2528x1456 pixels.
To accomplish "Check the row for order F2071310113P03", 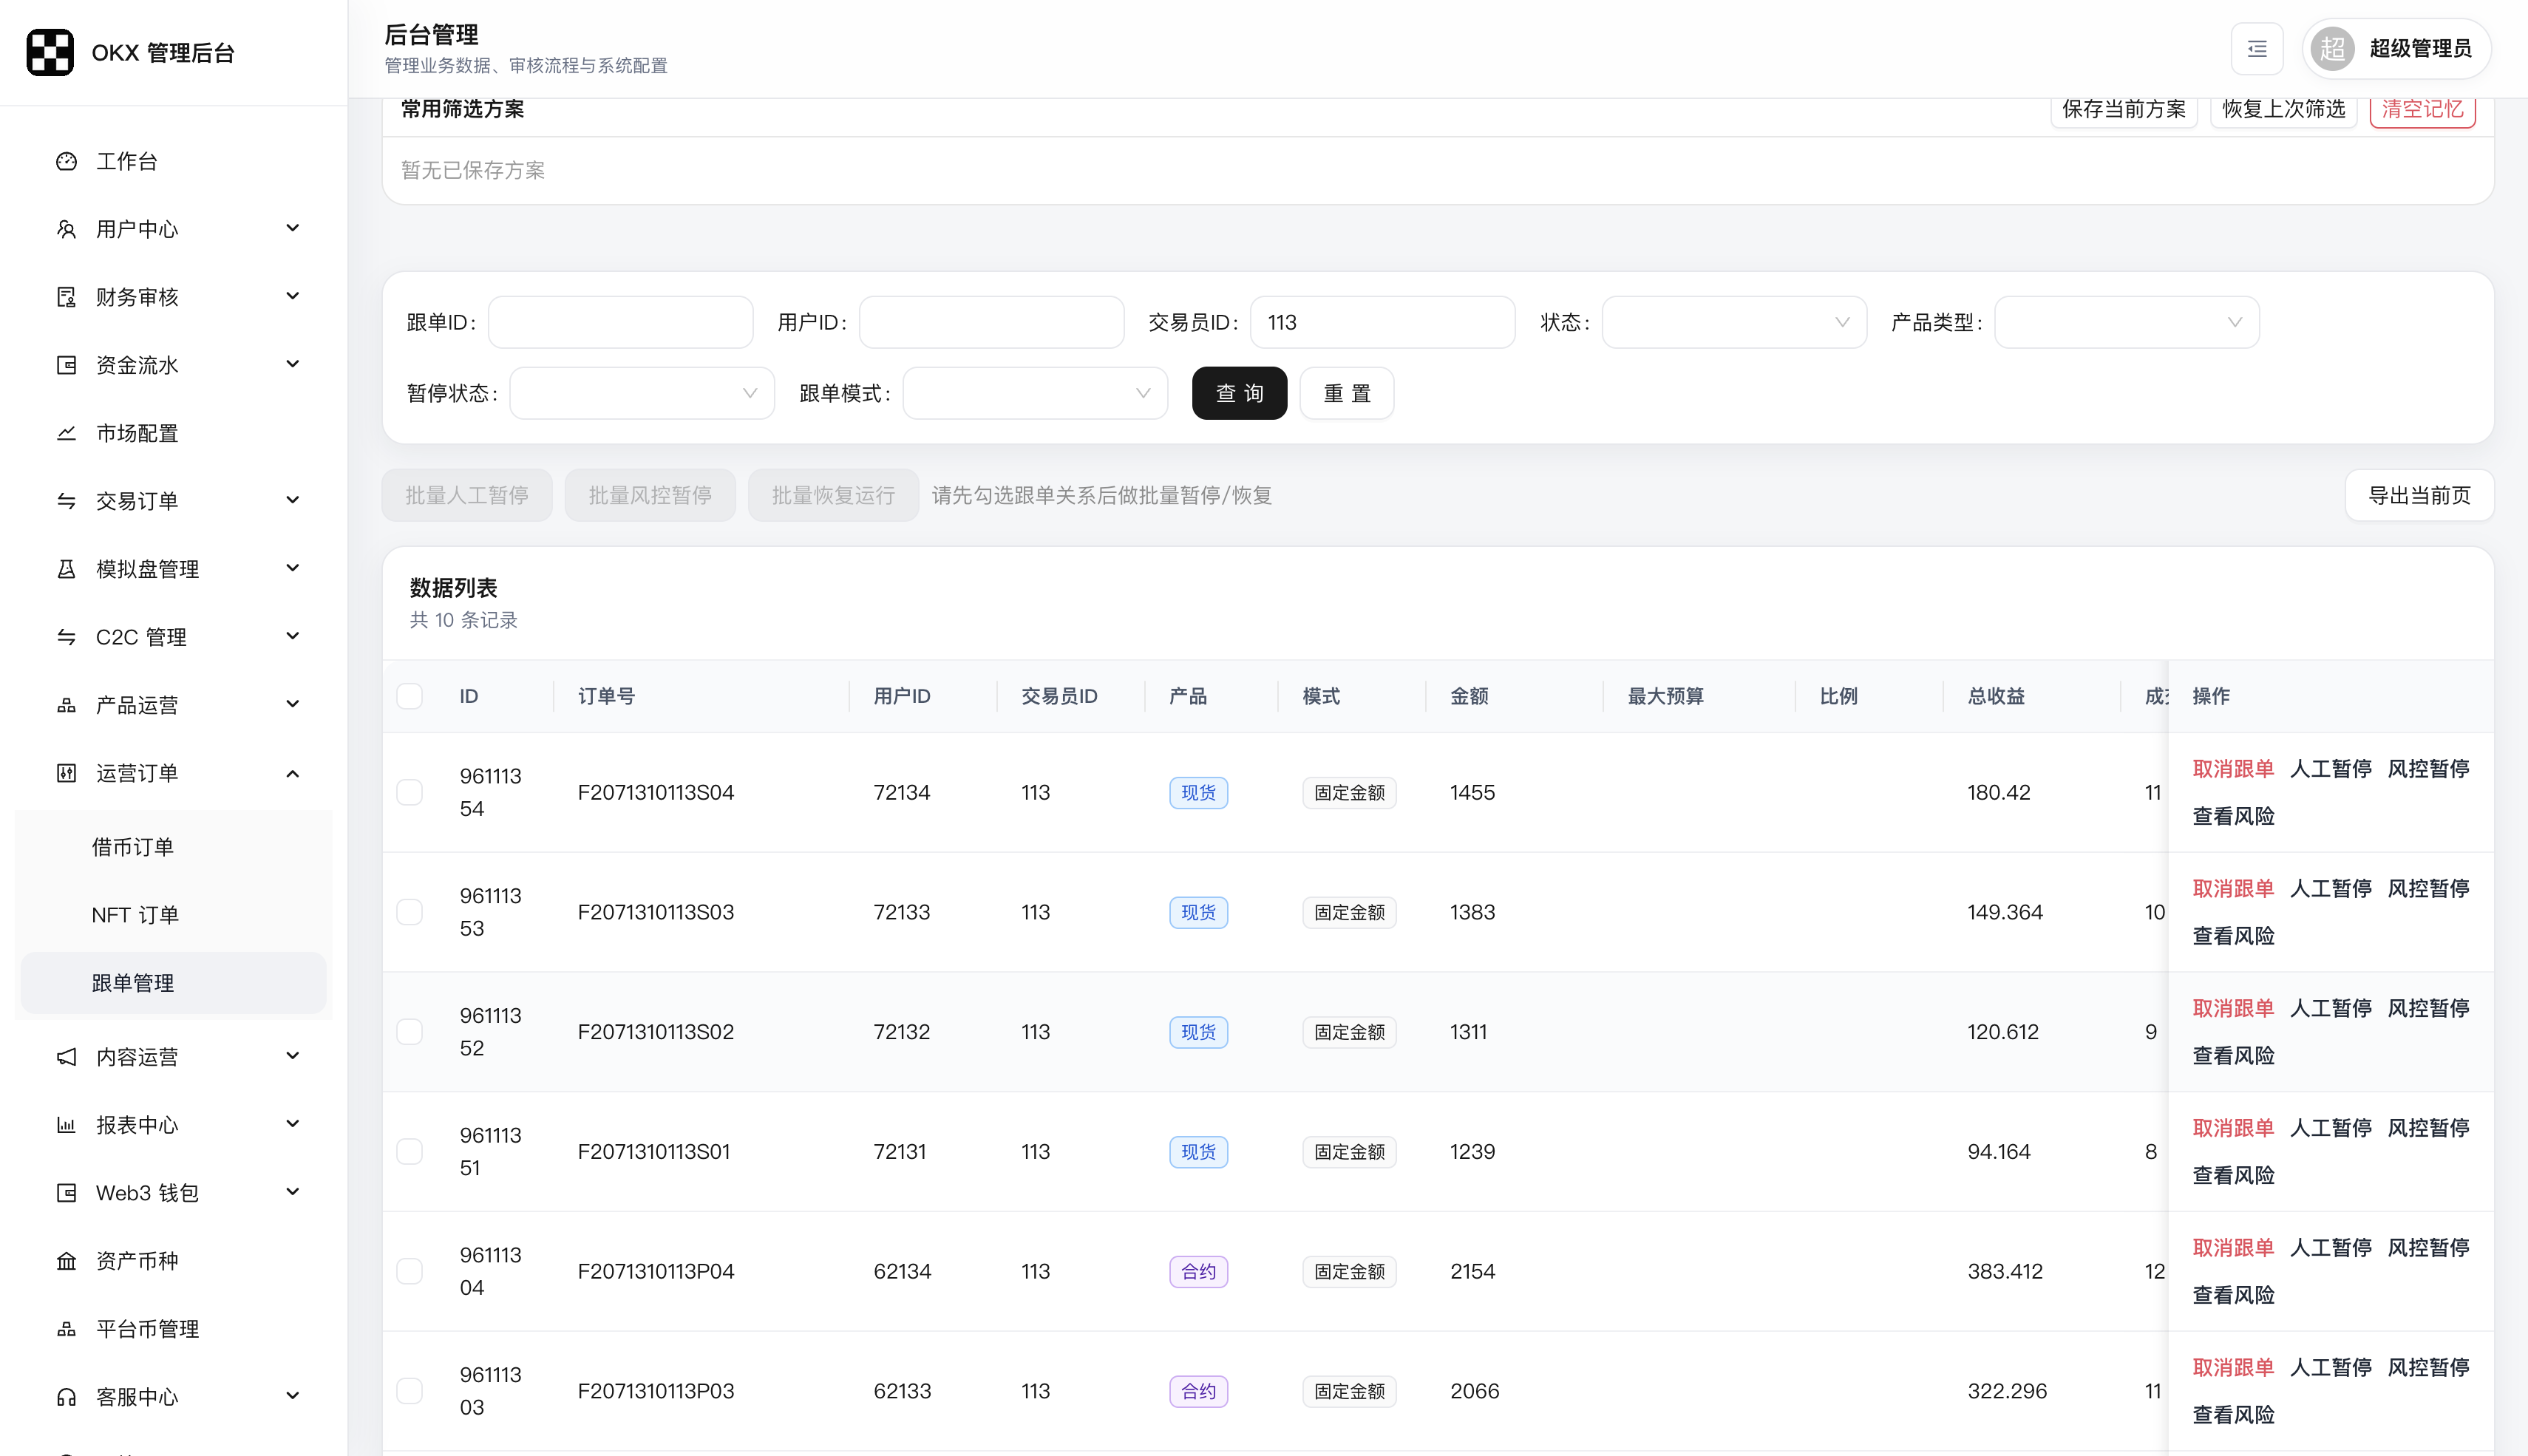I will [409, 1391].
